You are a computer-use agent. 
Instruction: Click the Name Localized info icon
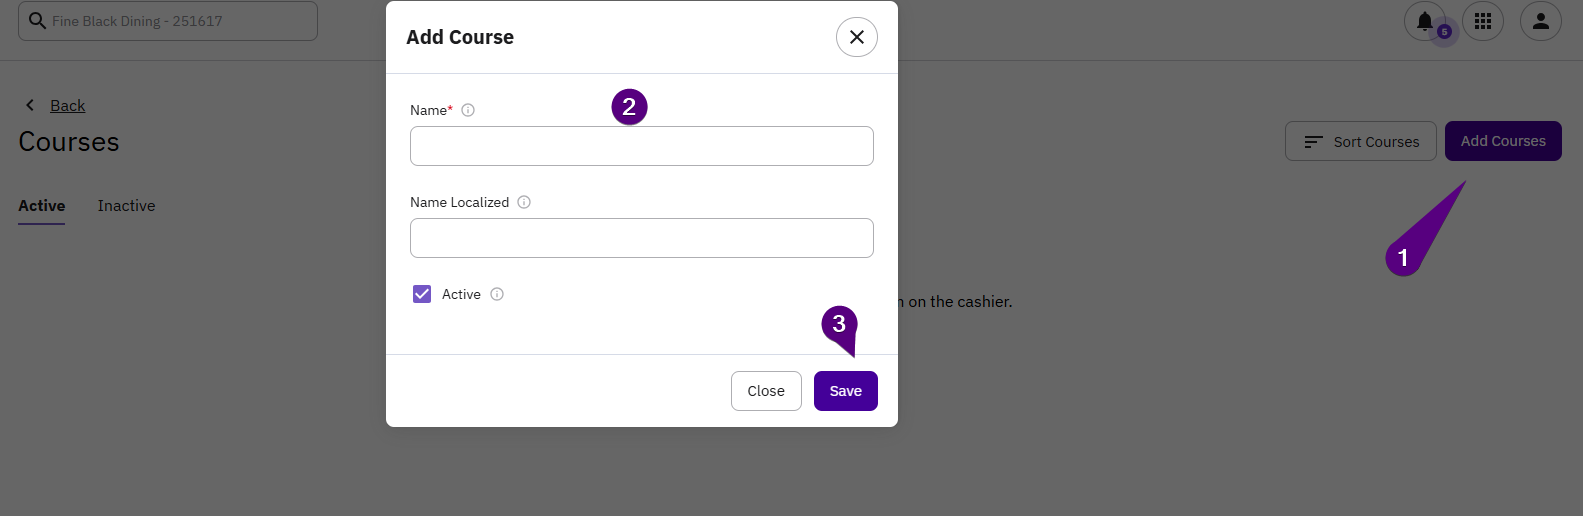tap(524, 202)
